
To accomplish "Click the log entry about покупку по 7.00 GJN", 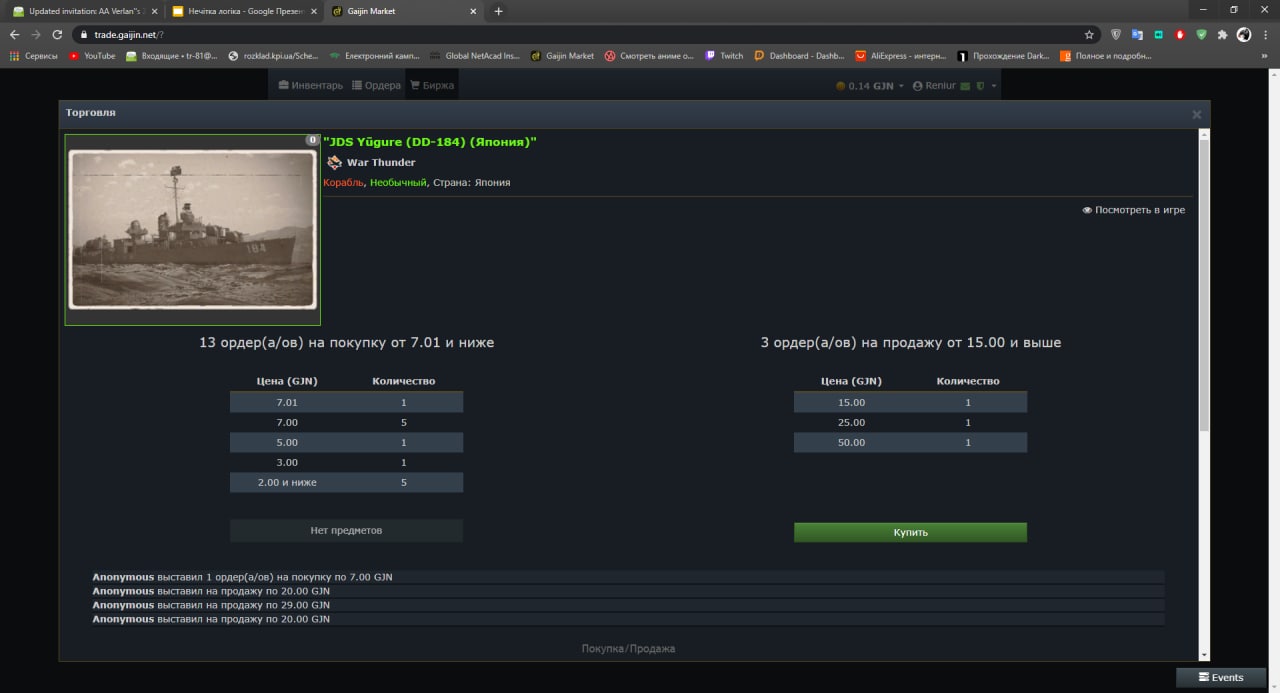I will [x=628, y=577].
